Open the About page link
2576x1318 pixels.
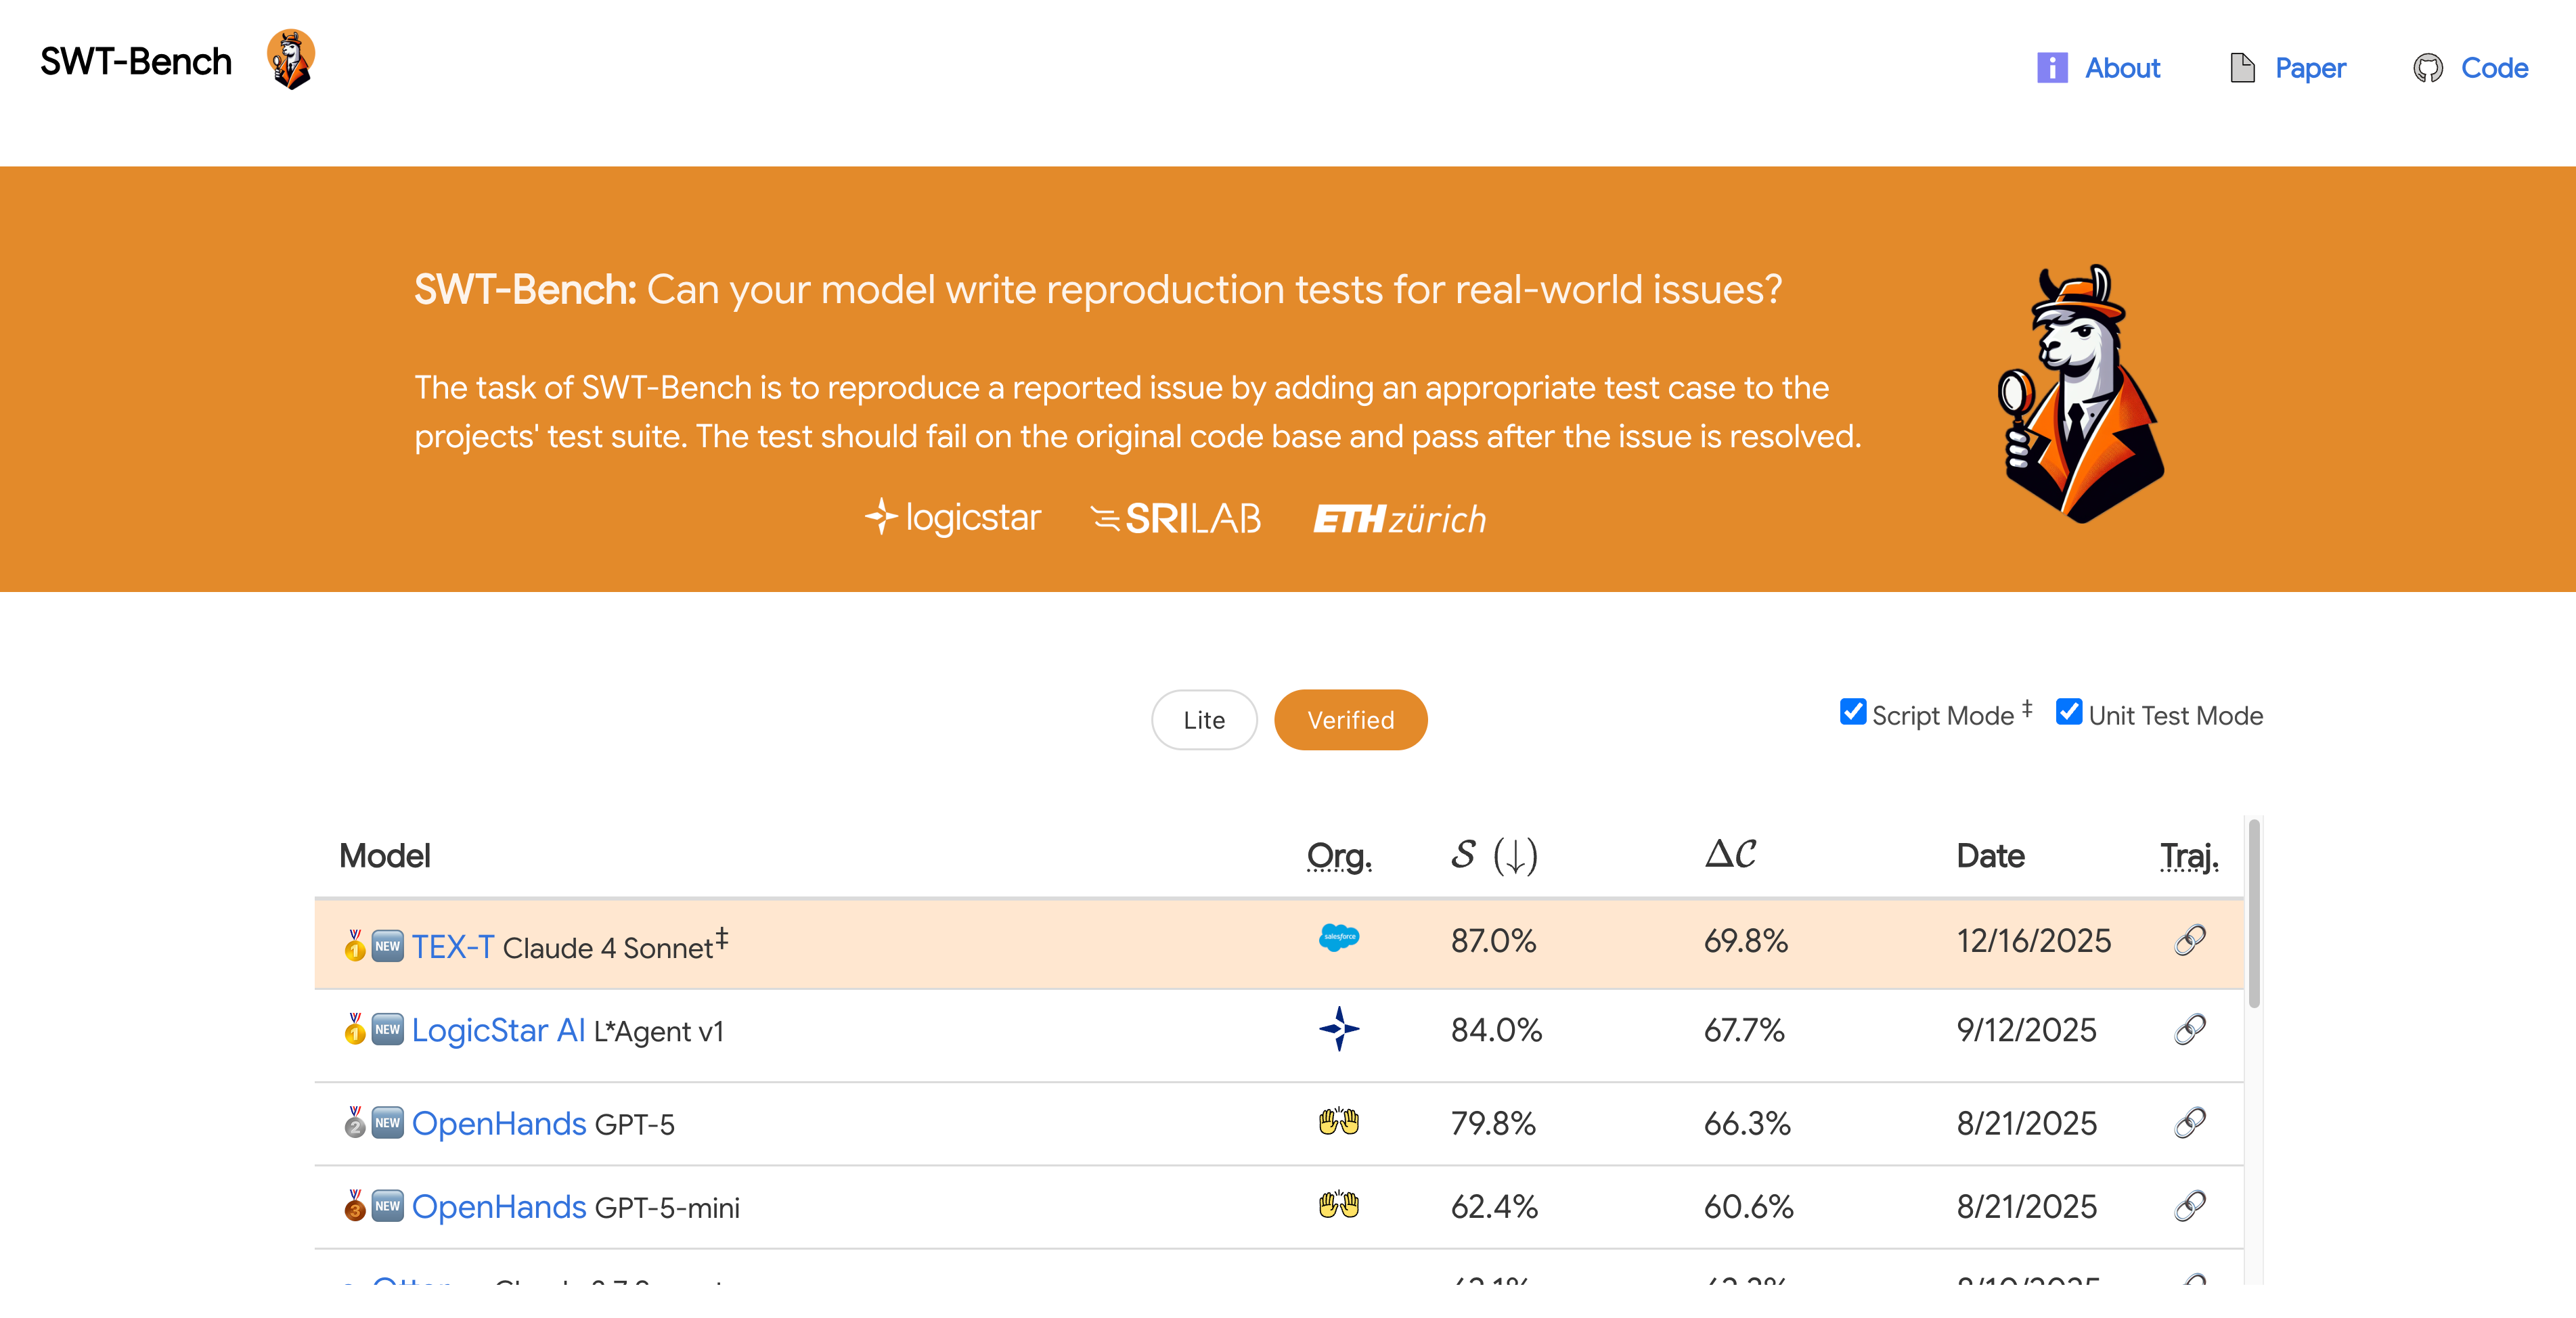(x=2121, y=68)
